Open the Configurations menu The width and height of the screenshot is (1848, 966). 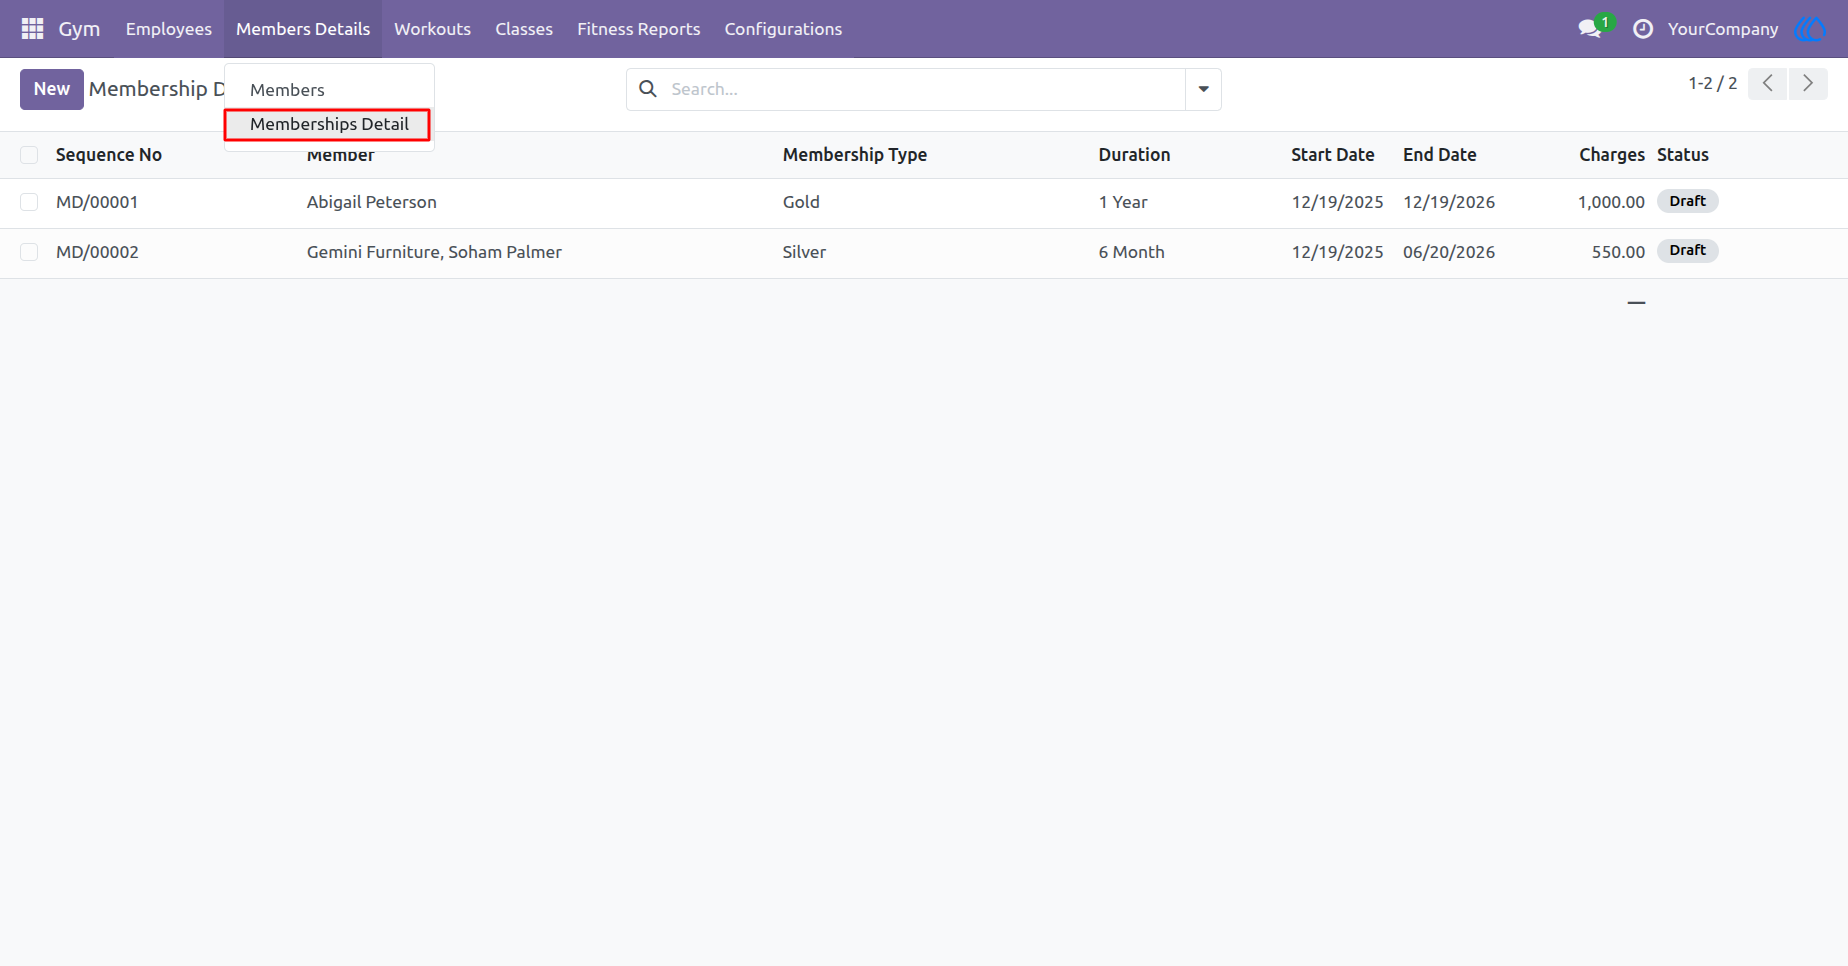pos(783,29)
